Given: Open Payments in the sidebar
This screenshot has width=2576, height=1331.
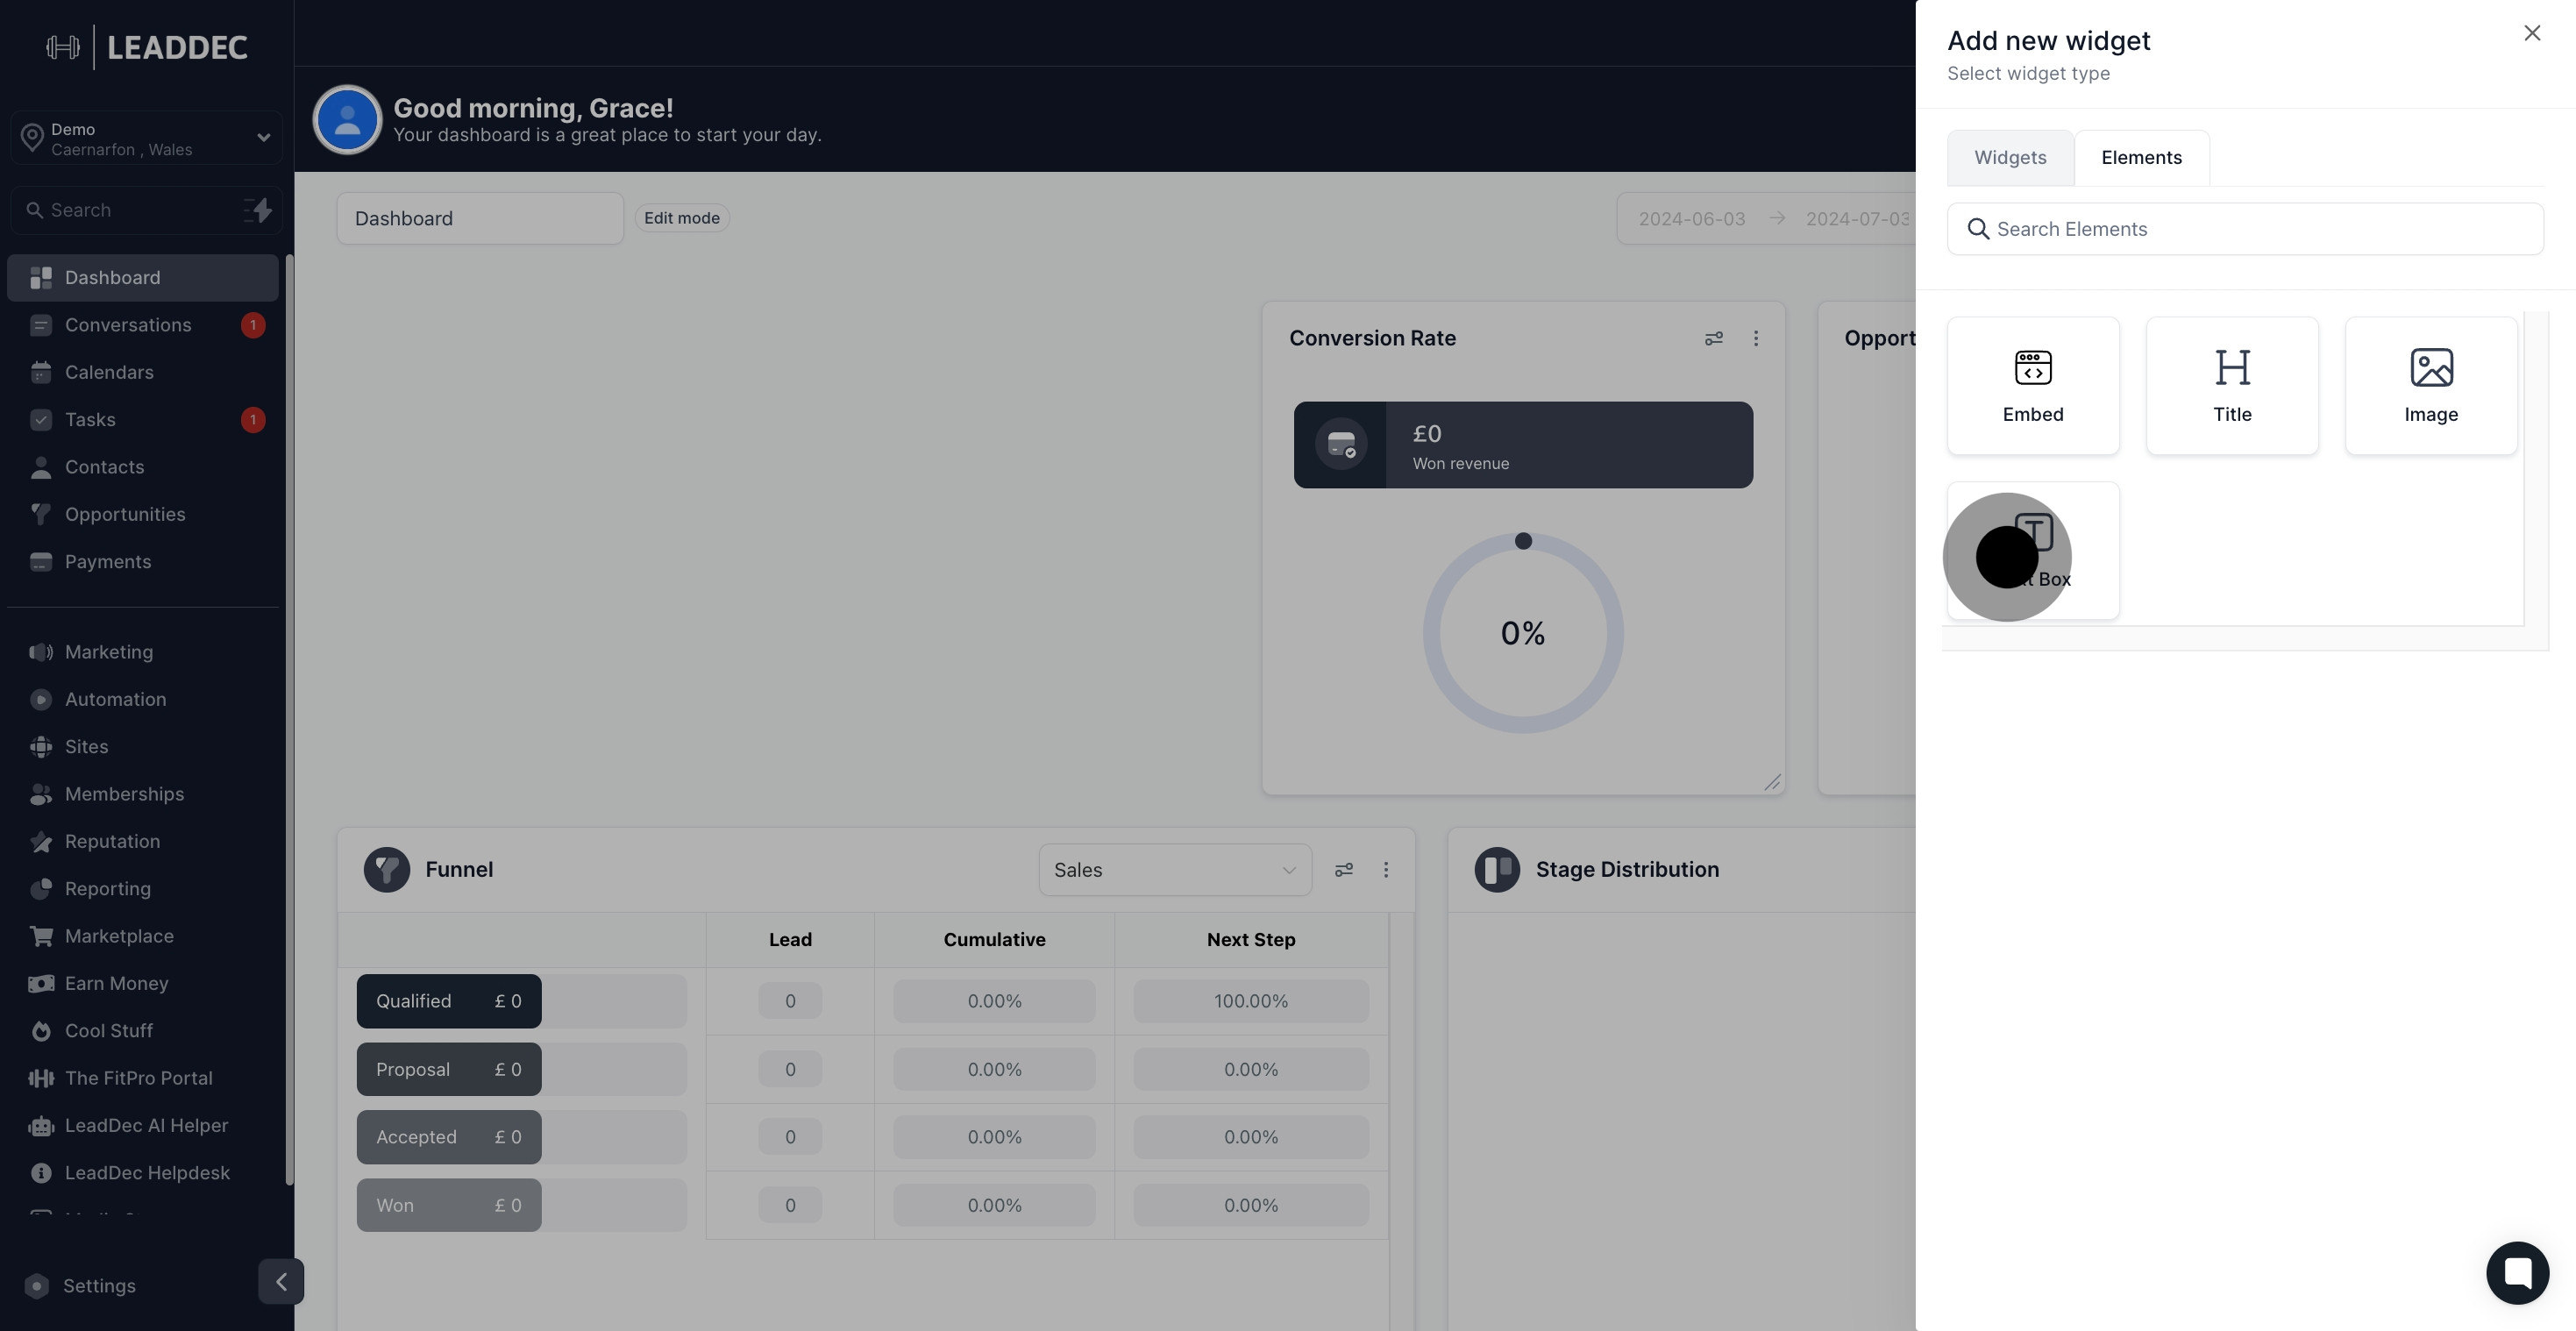Looking at the screenshot, I should coord(142,562).
